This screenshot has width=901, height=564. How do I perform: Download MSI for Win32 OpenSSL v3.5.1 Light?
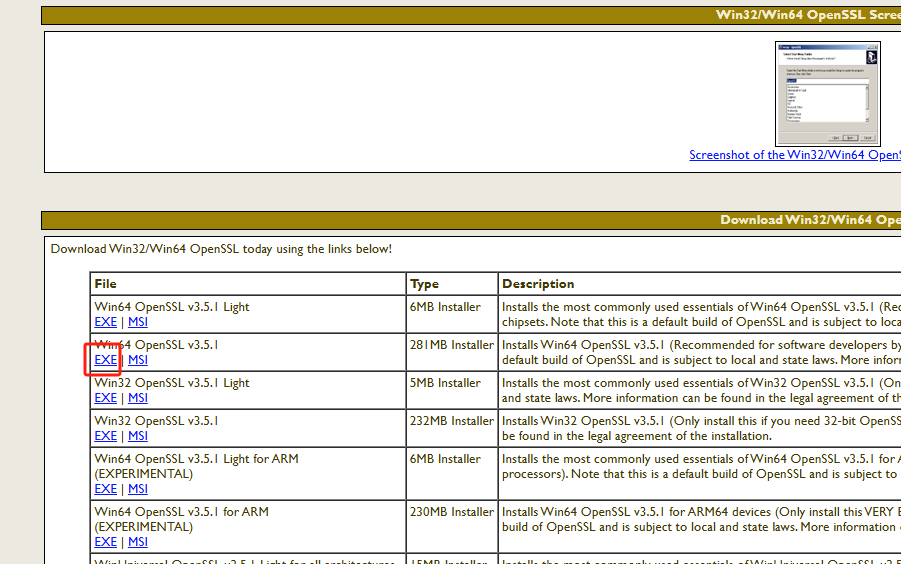pos(138,398)
